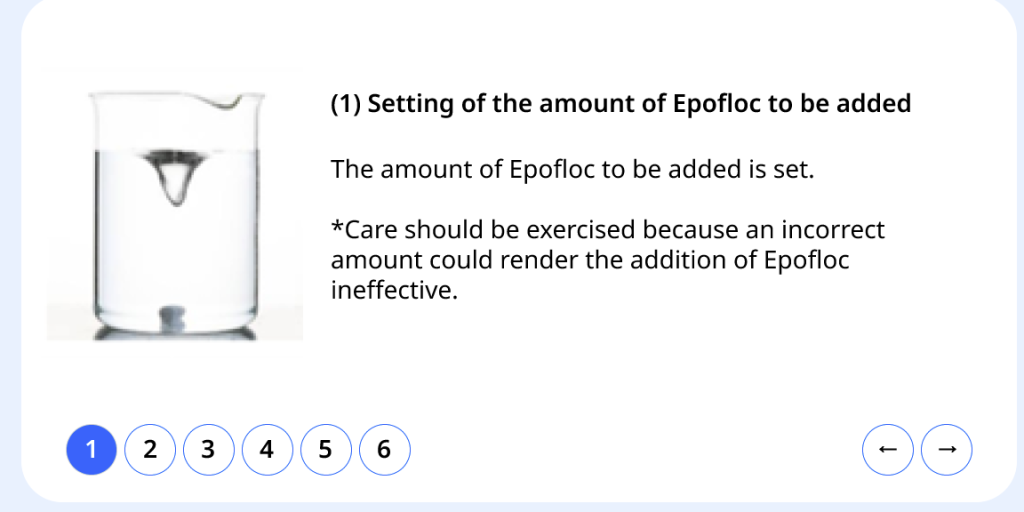This screenshot has width=1024, height=512.
Task: Click the sentence "The amount of Epofloc to be added is set."
Action: (573, 169)
